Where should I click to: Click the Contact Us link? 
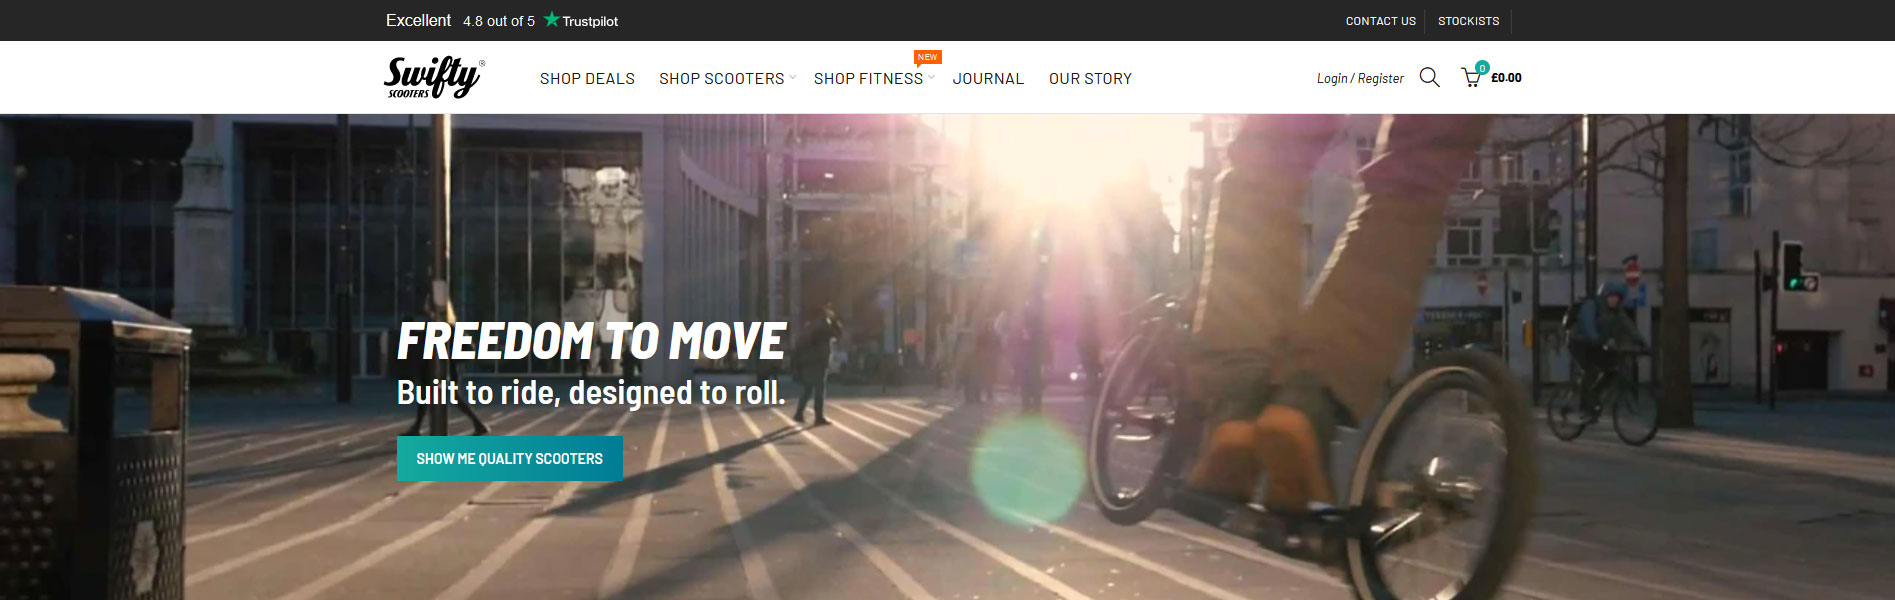point(1380,21)
